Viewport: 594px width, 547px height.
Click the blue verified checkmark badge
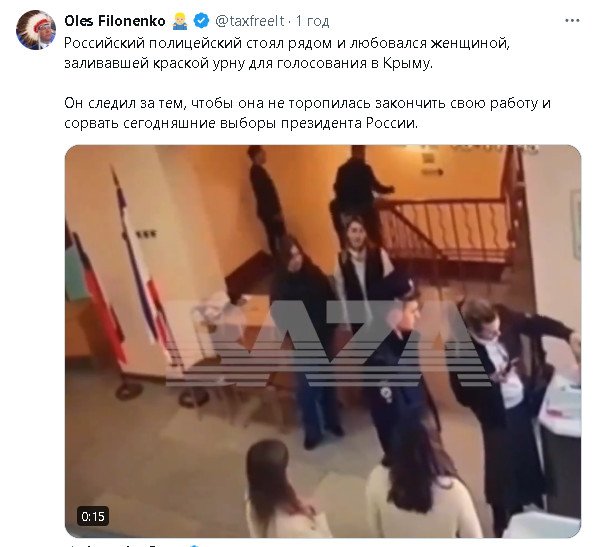coord(201,21)
